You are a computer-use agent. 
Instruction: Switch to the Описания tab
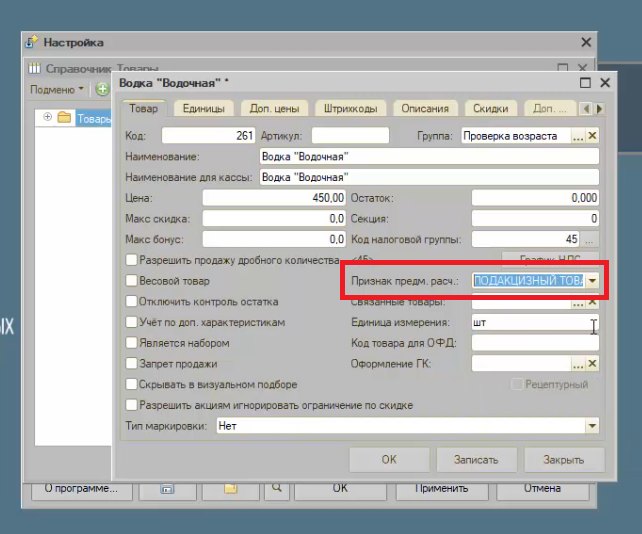tap(425, 109)
